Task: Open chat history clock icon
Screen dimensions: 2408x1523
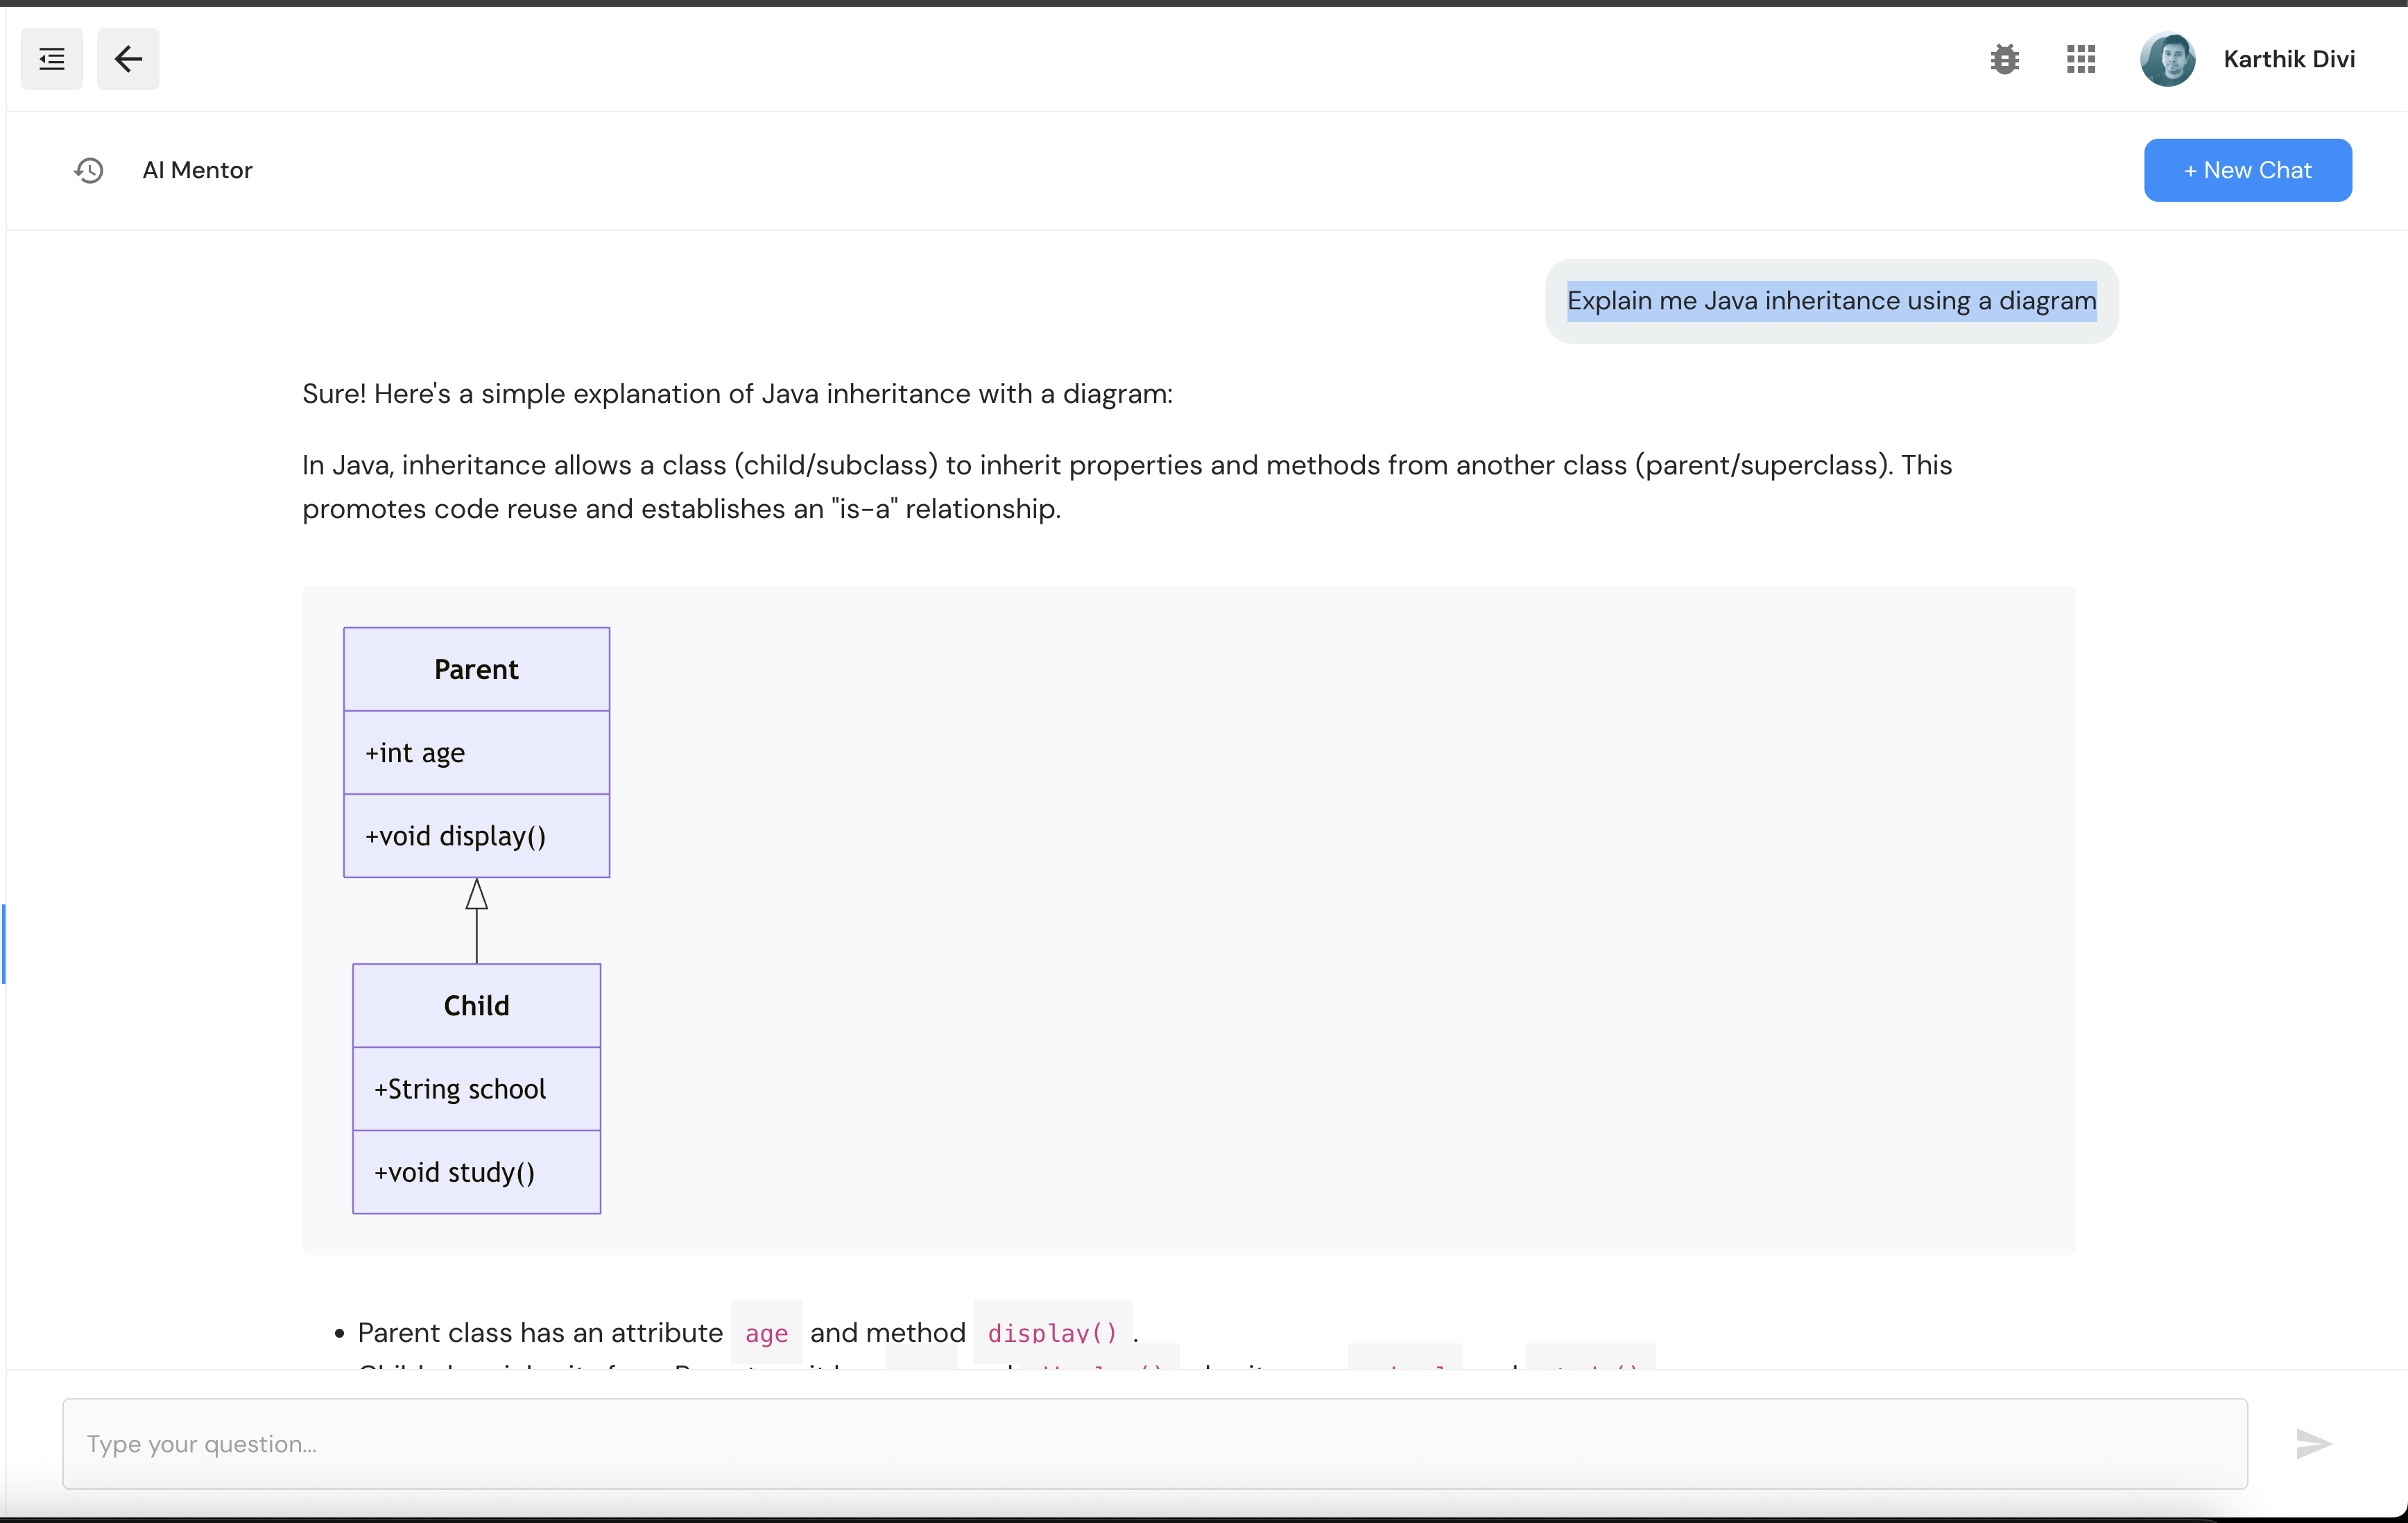Action: (89, 170)
